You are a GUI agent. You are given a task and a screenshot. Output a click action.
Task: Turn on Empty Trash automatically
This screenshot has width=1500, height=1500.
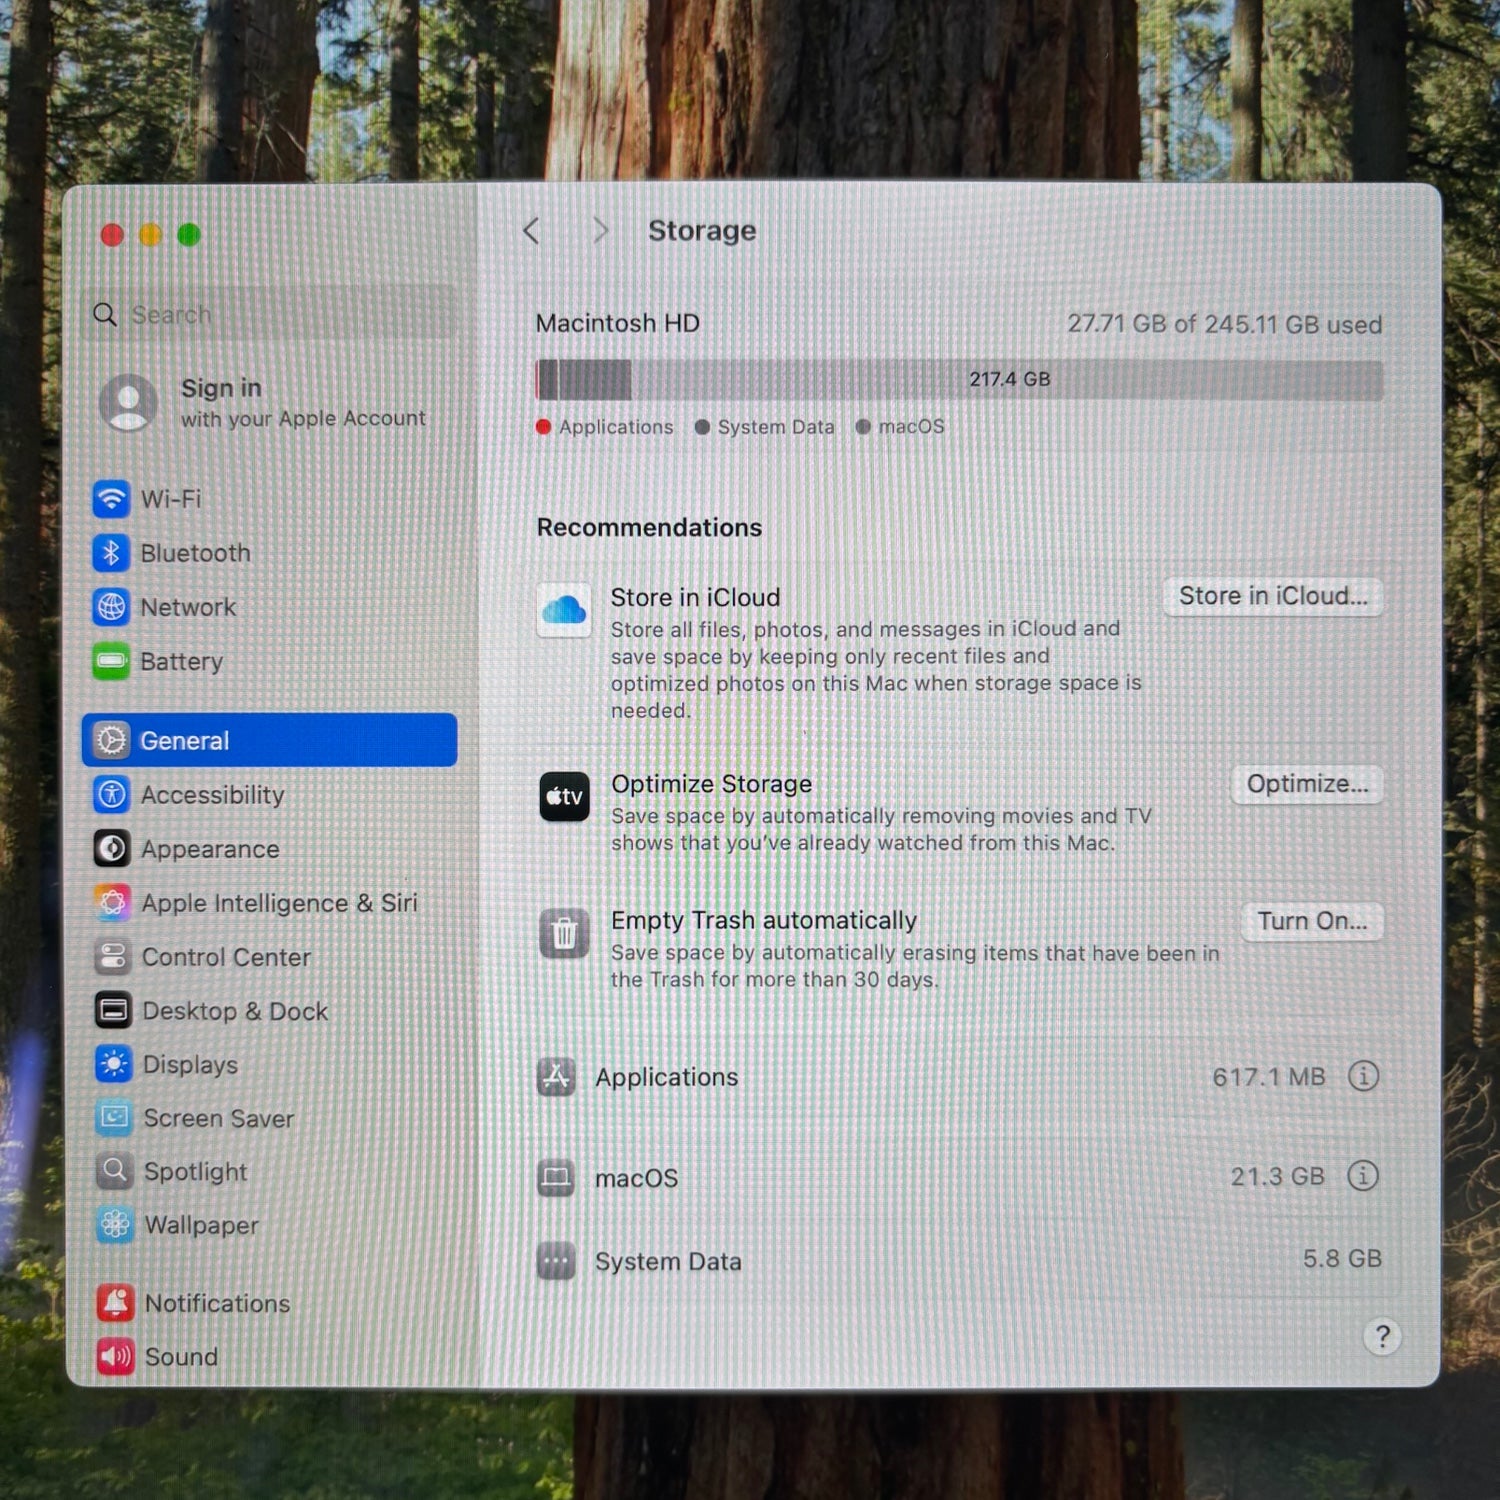(x=1311, y=921)
